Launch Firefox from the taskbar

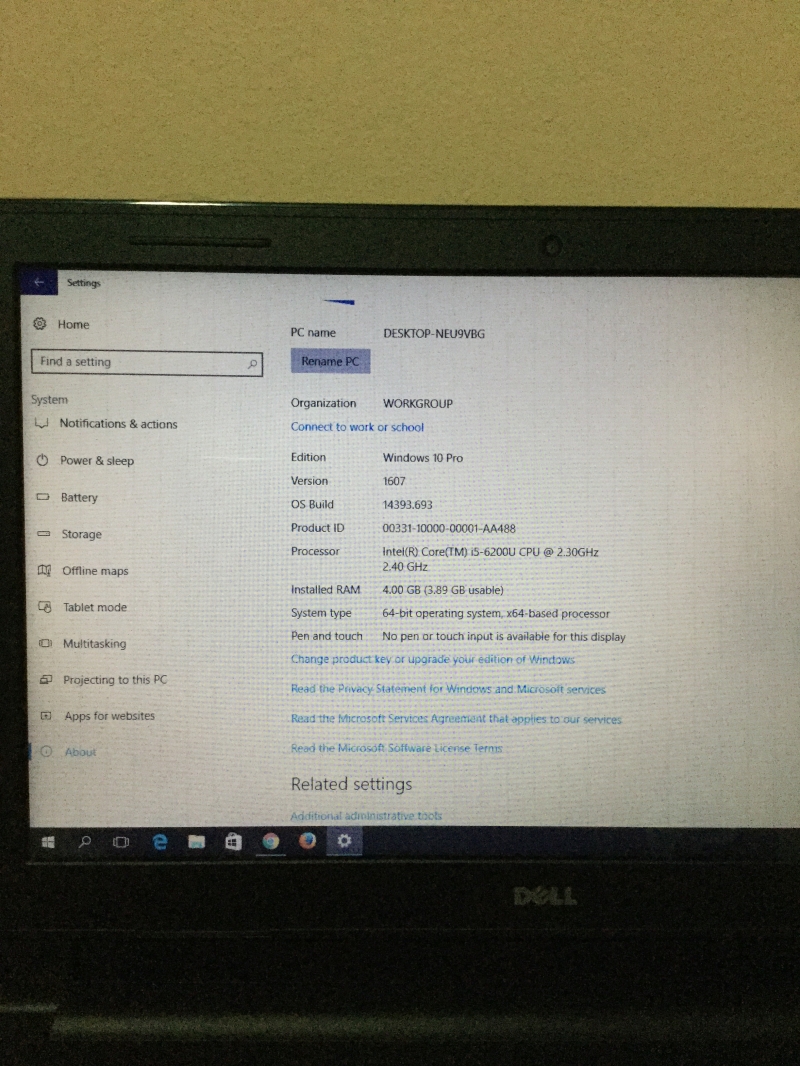[307, 841]
